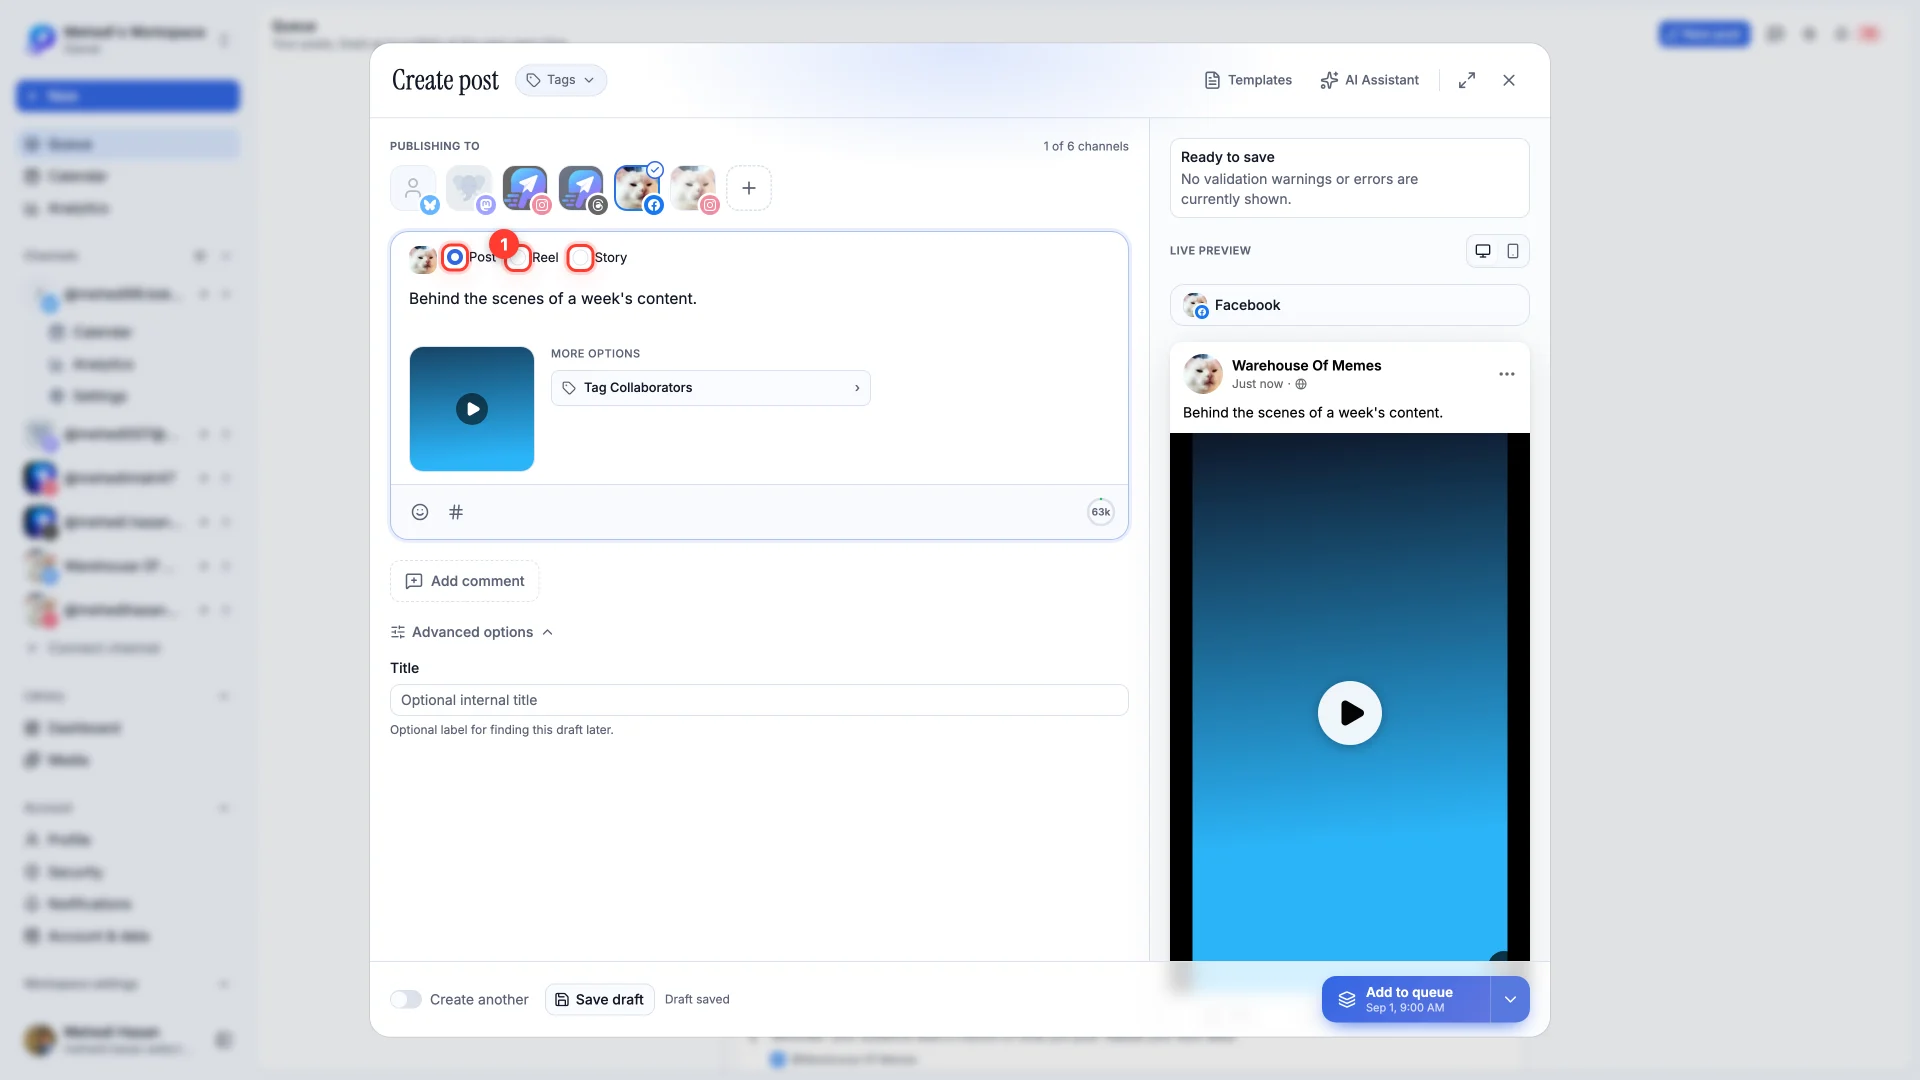Open the AI Assistant

[1369, 80]
